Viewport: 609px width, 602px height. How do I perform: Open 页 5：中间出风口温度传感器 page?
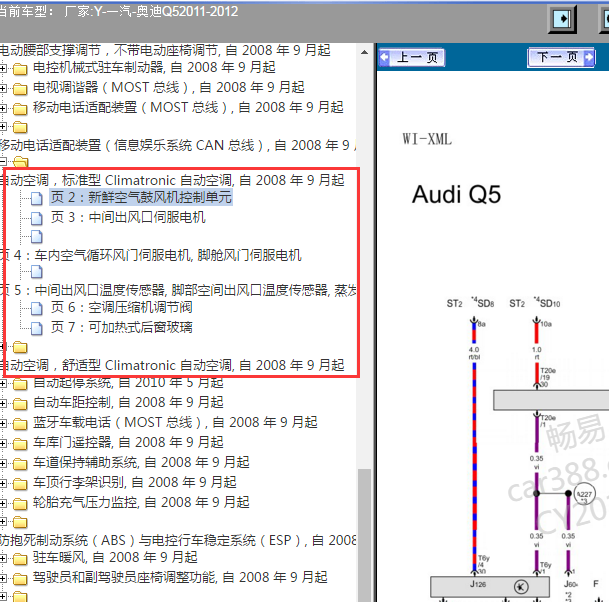click(x=178, y=290)
